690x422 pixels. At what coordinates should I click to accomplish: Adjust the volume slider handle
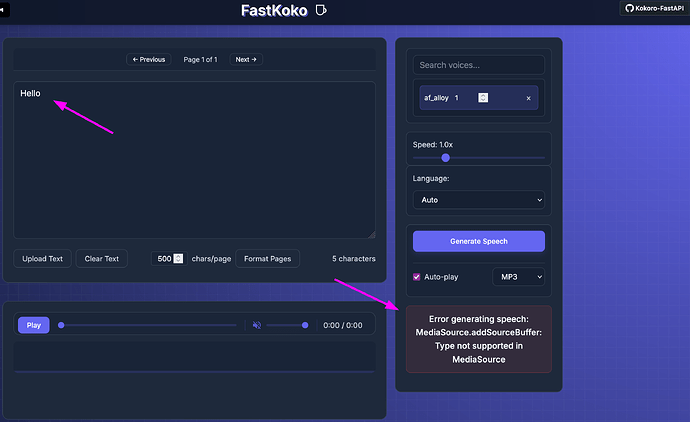point(305,325)
